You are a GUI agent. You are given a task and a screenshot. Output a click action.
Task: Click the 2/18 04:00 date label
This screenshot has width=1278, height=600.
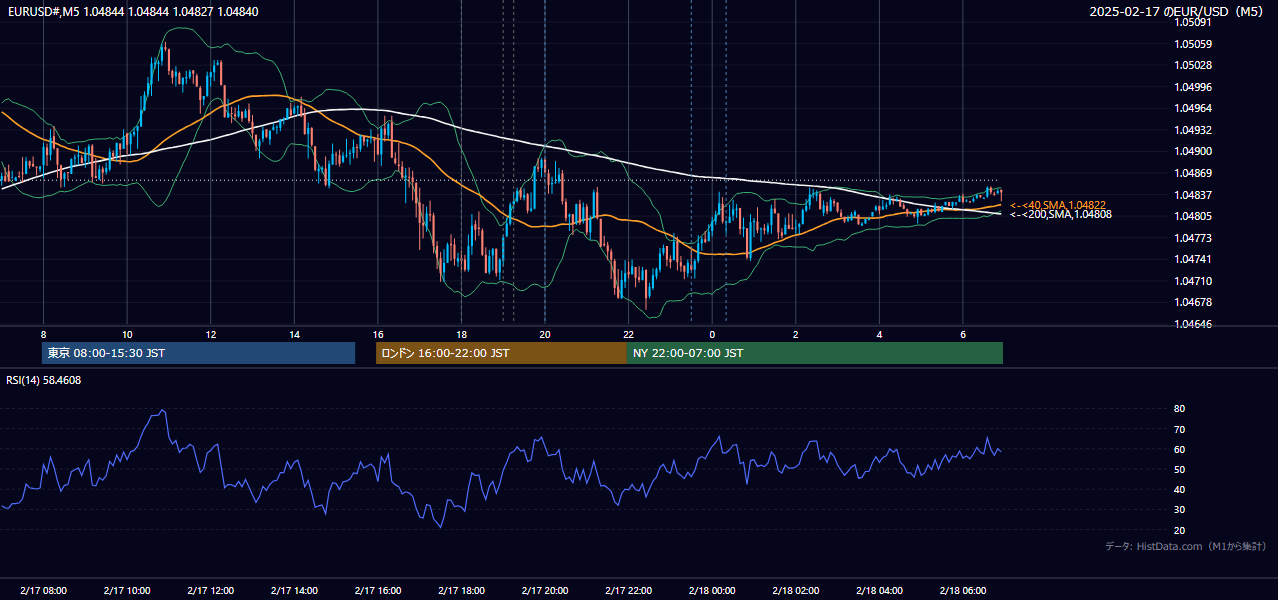click(880, 591)
